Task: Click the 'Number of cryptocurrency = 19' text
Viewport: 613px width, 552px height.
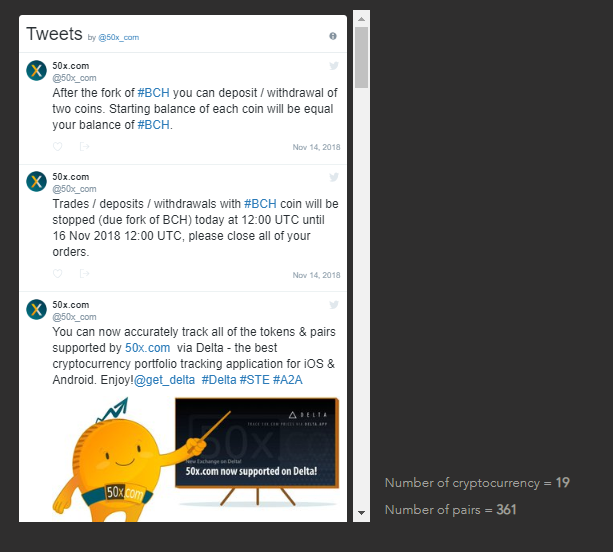Action: click(477, 483)
